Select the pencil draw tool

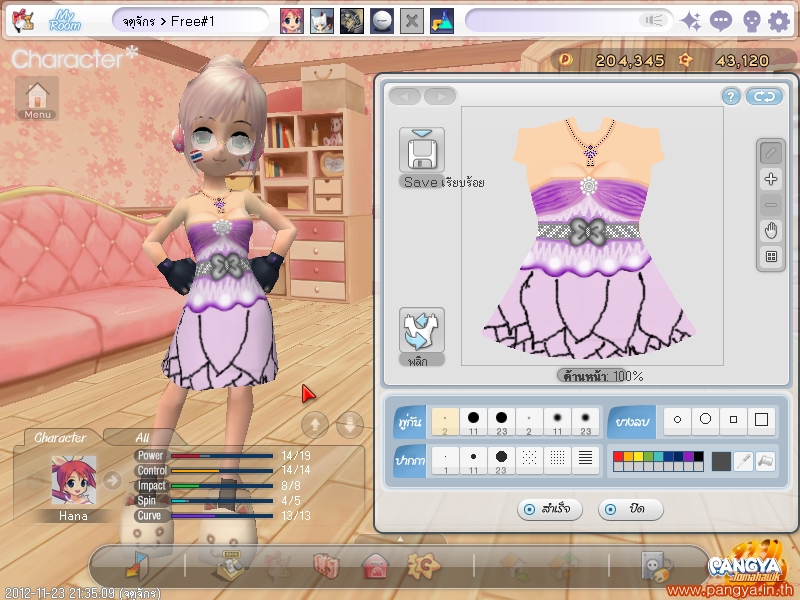coord(771,153)
